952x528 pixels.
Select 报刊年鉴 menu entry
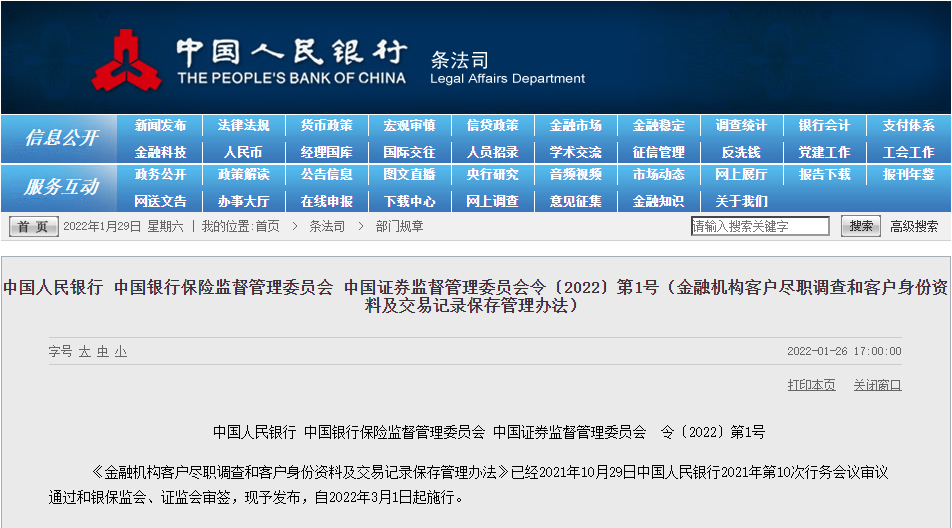(908, 175)
